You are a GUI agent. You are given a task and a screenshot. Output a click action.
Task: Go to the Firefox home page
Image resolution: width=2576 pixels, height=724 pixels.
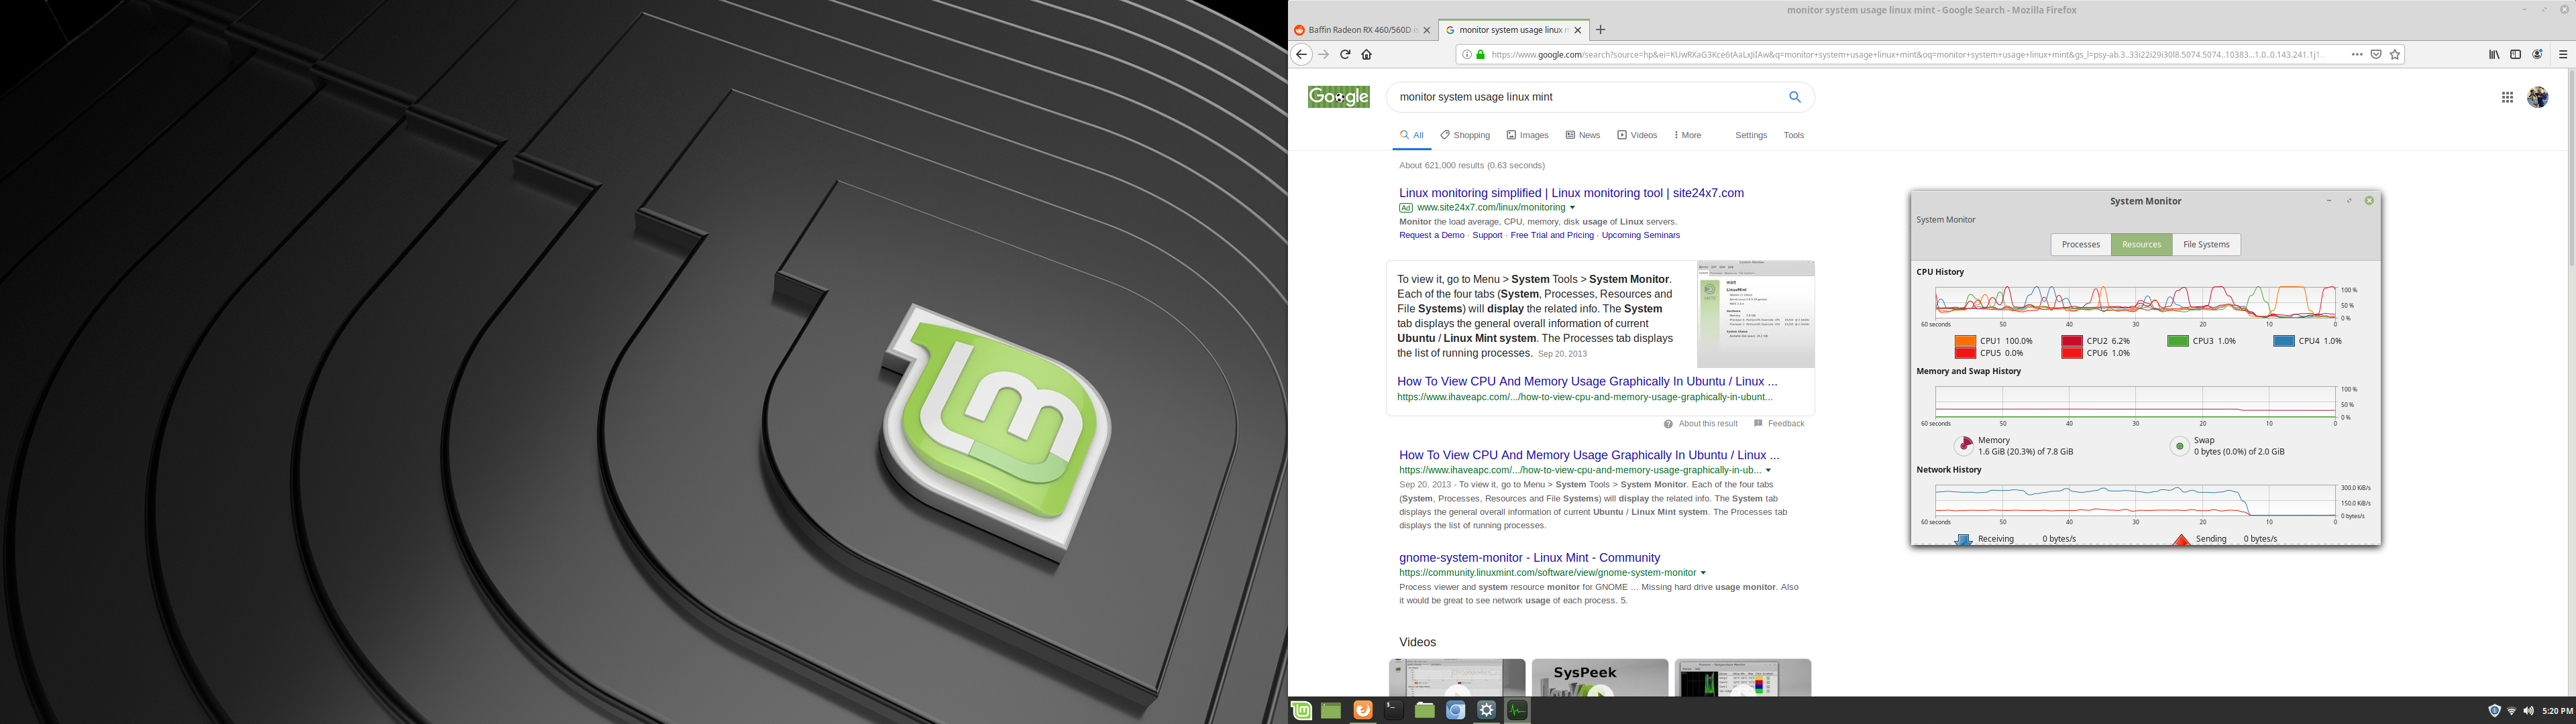(1367, 55)
